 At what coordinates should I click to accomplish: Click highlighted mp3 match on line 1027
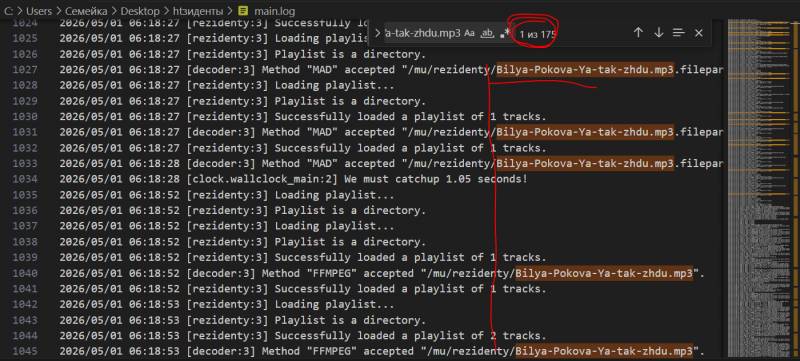[585, 69]
